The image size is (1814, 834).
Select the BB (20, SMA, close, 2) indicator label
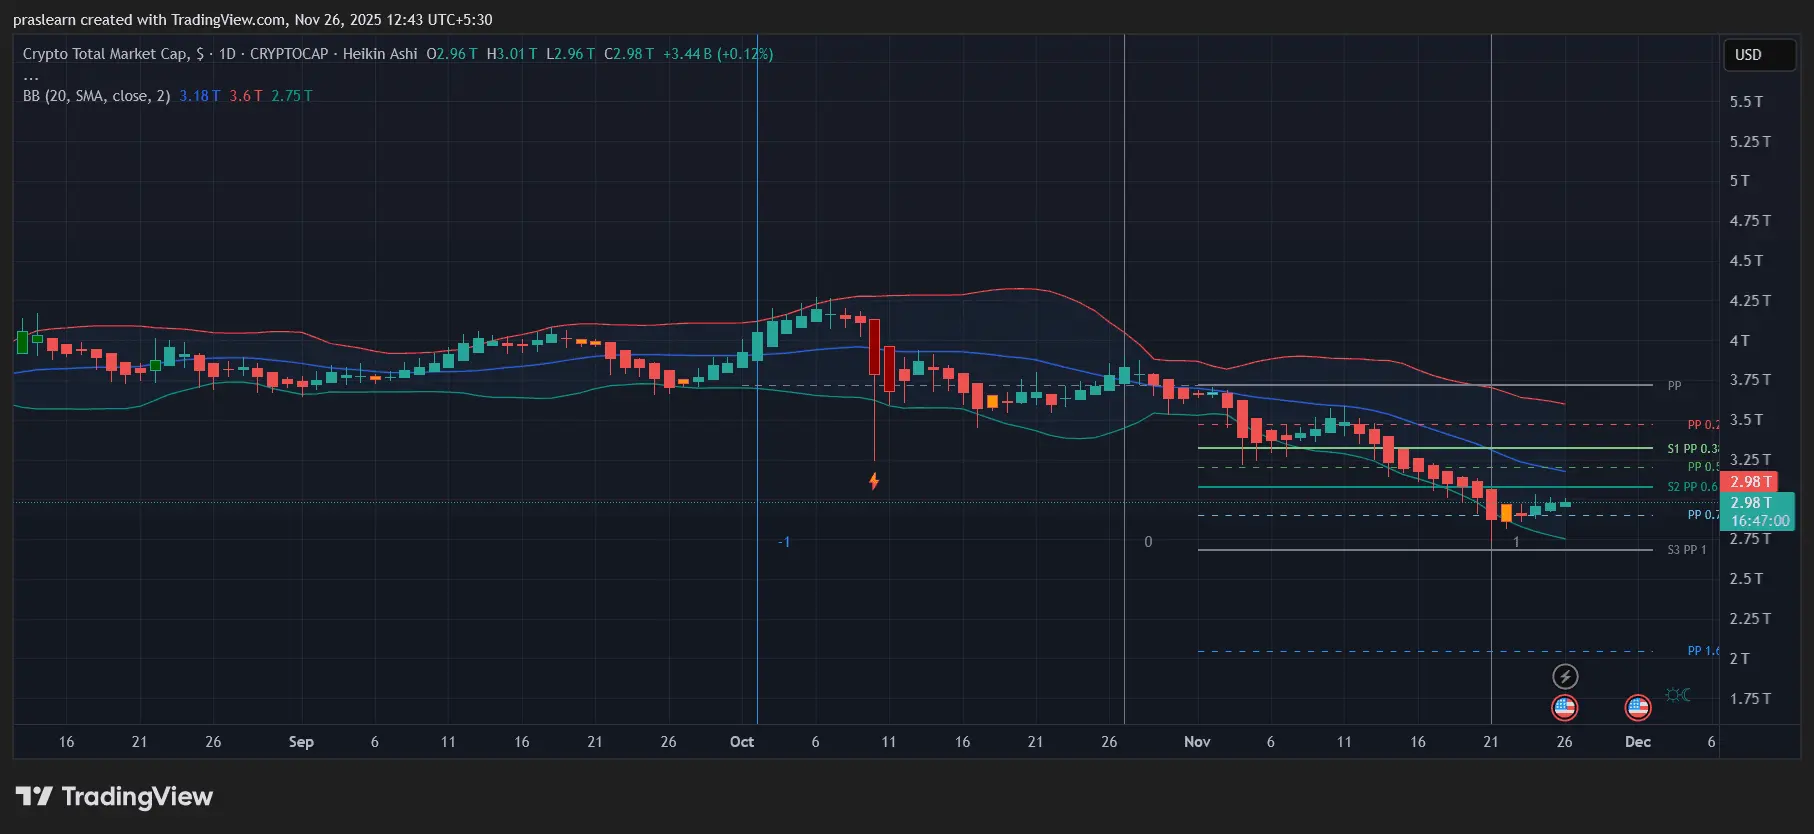[x=97, y=96]
